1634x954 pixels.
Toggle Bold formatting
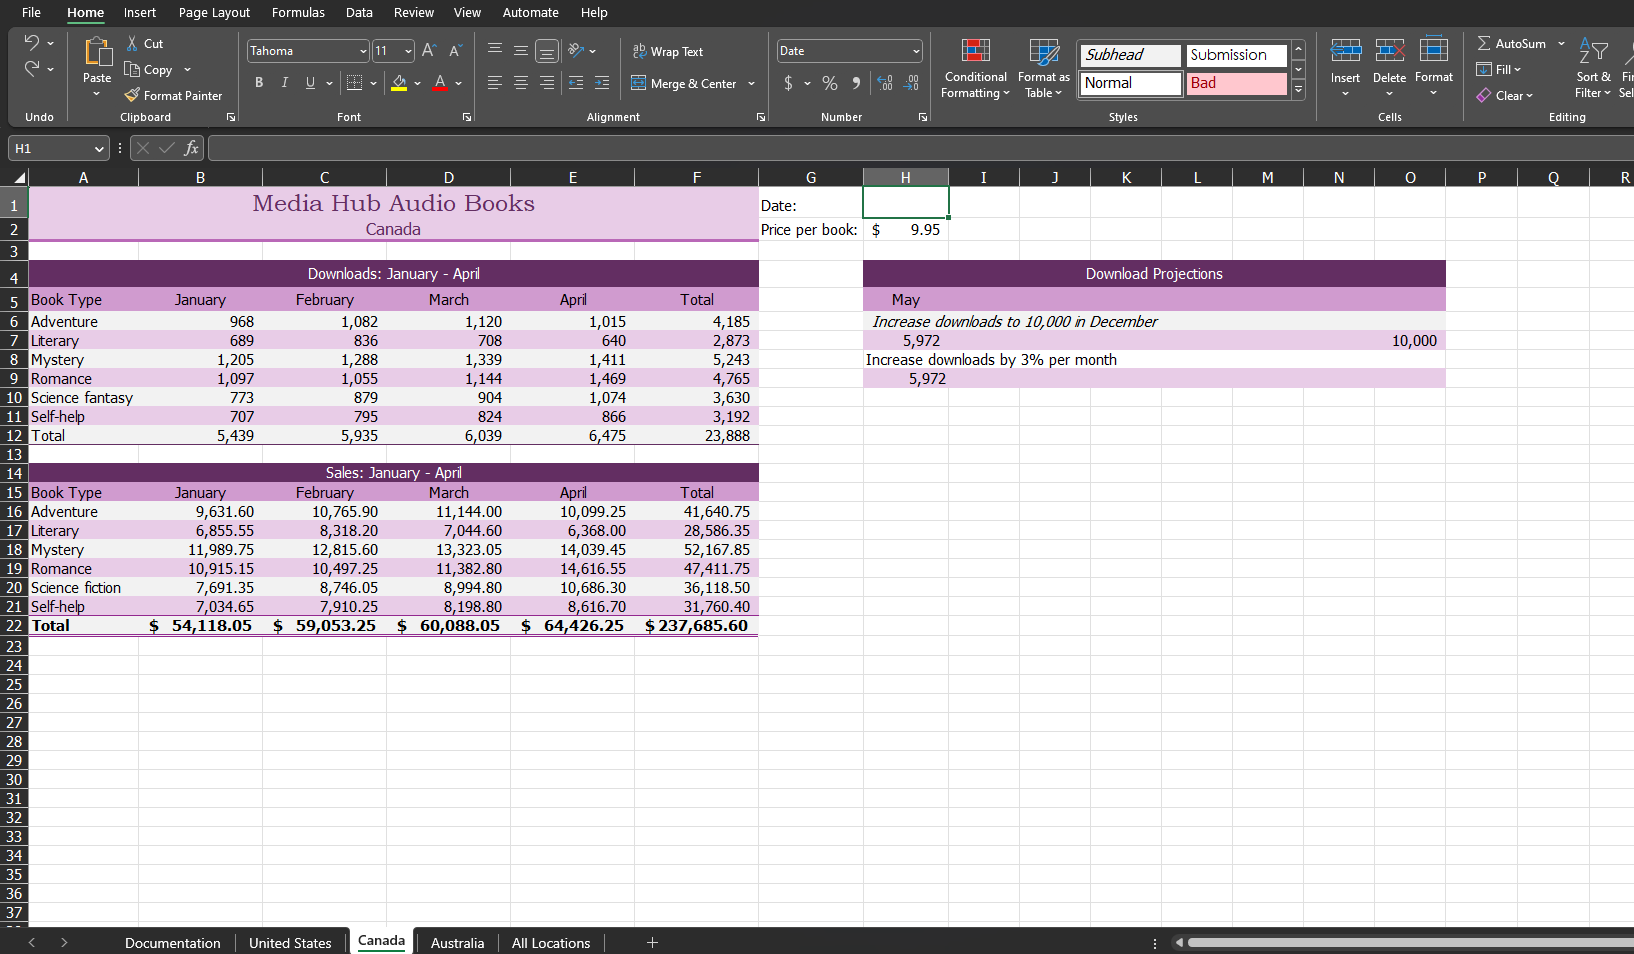(259, 83)
